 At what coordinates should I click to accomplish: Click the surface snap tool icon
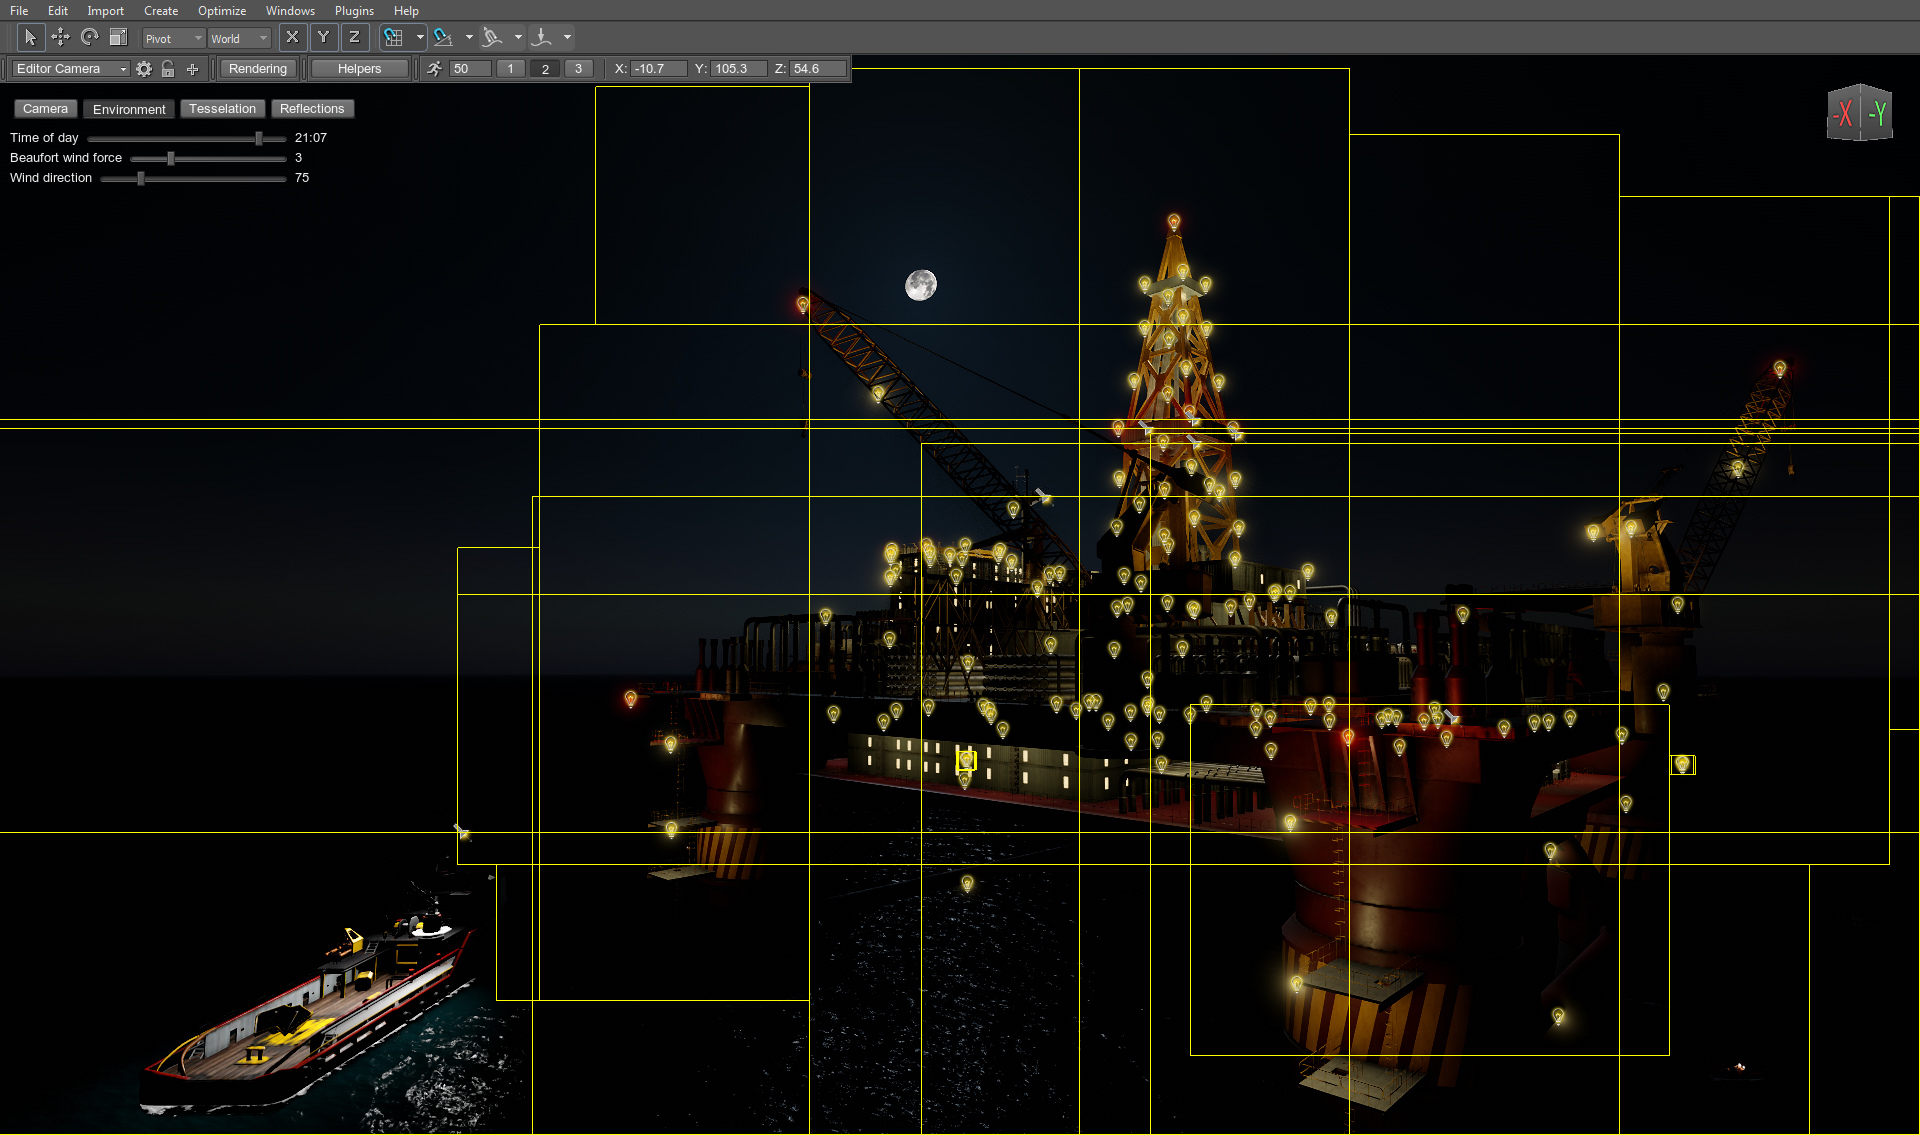pos(492,37)
